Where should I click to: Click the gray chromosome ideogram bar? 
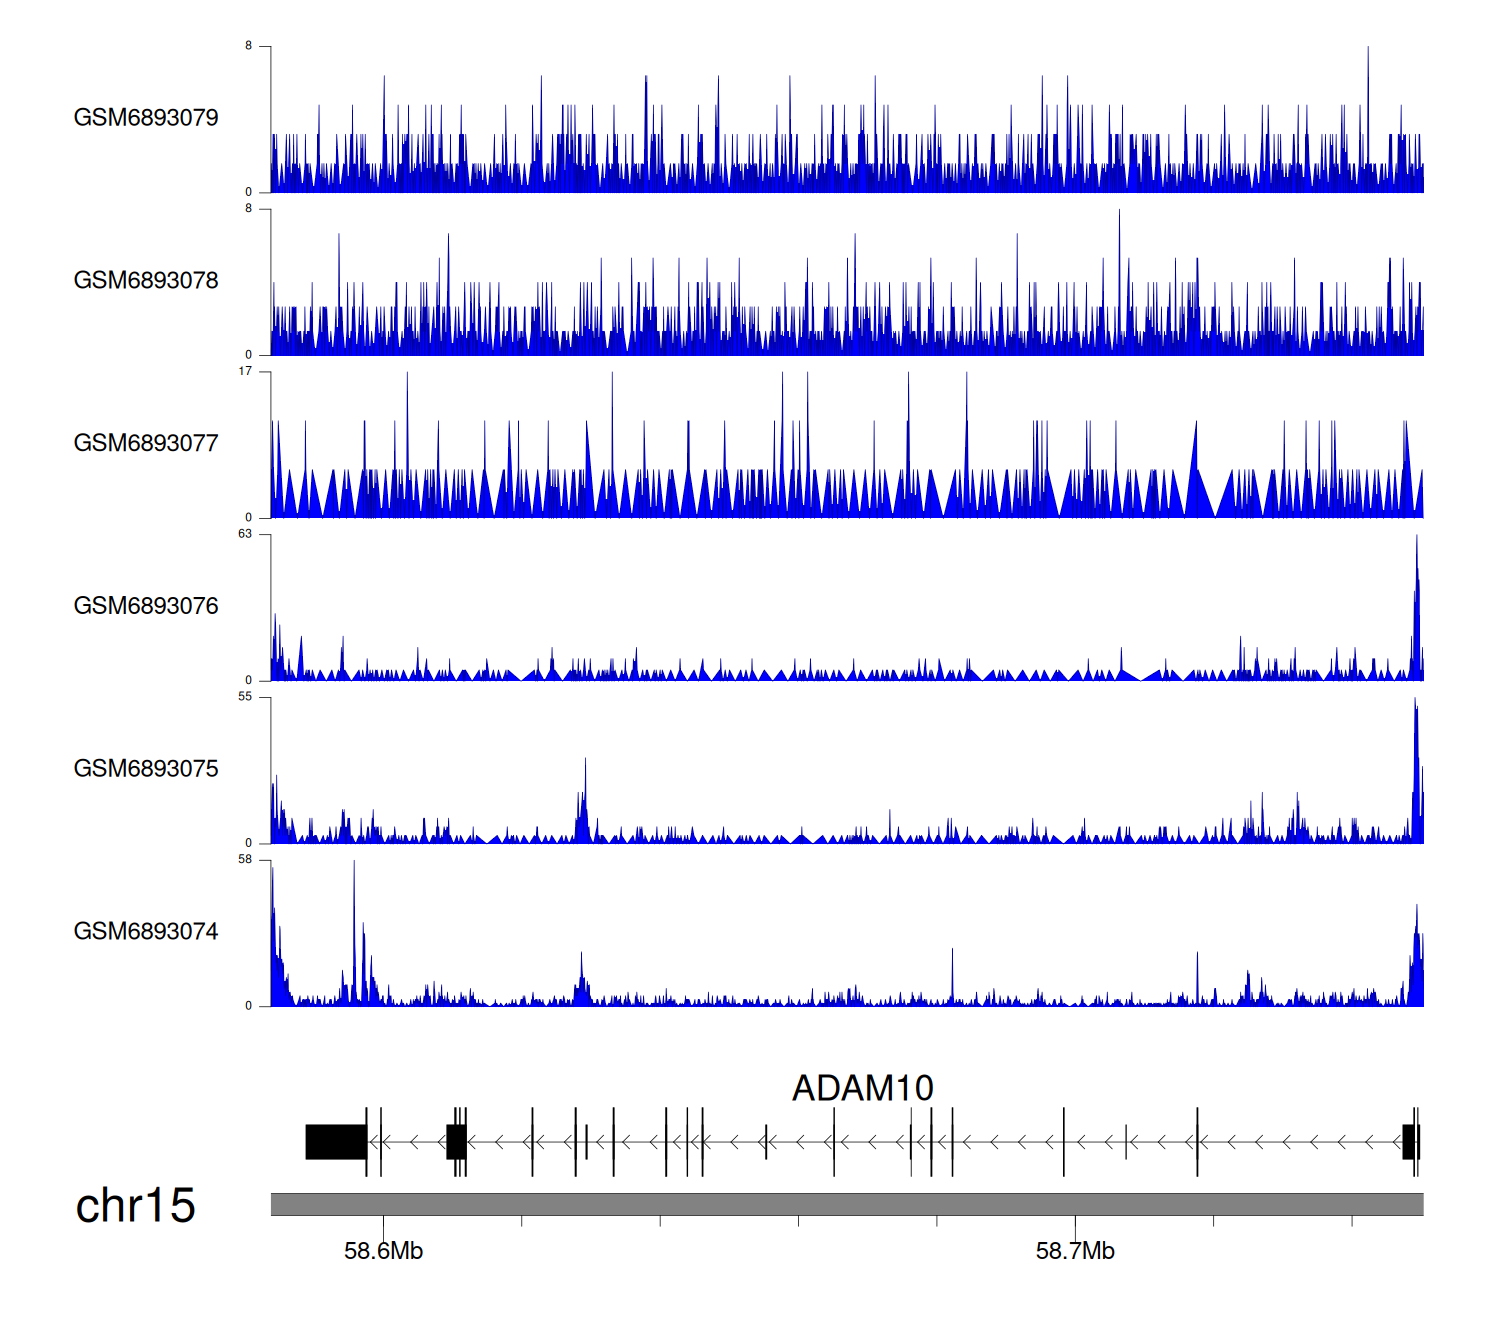846,1204
